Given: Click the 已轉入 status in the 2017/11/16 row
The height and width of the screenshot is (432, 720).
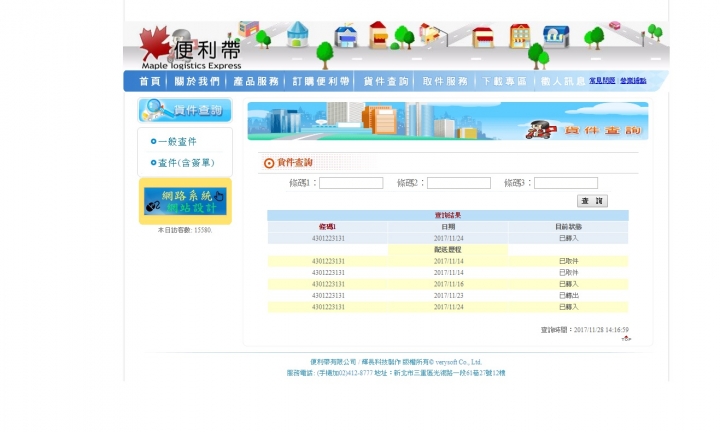Looking at the screenshot, I should point(568,284).
